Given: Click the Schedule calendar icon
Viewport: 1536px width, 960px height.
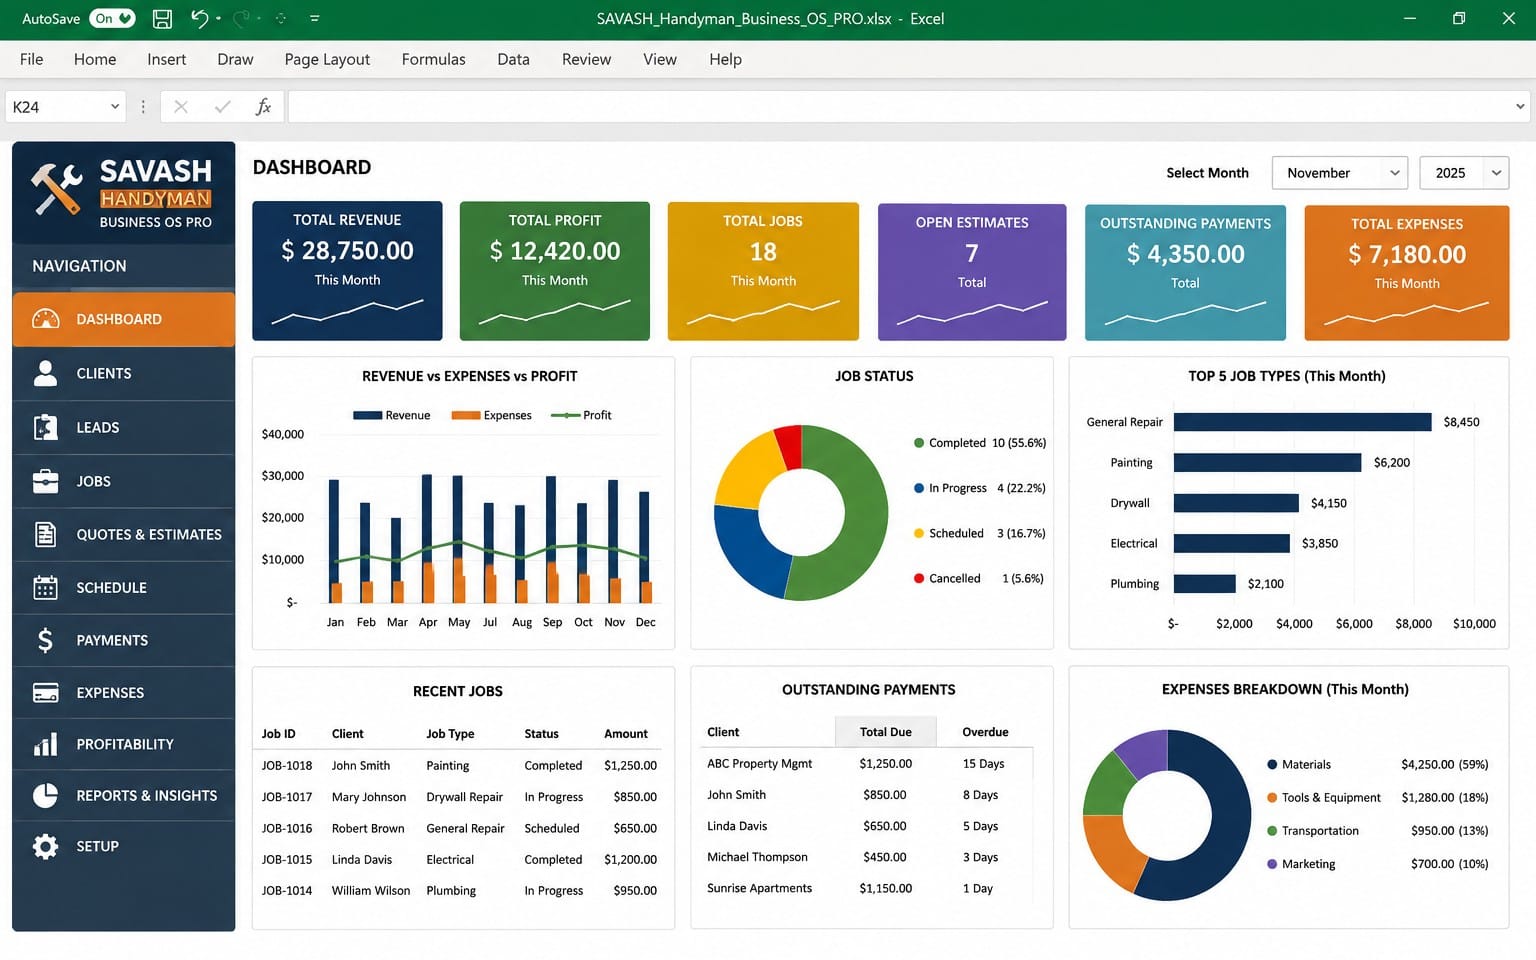Looking at the screenshot, I should tap(45, 587).
